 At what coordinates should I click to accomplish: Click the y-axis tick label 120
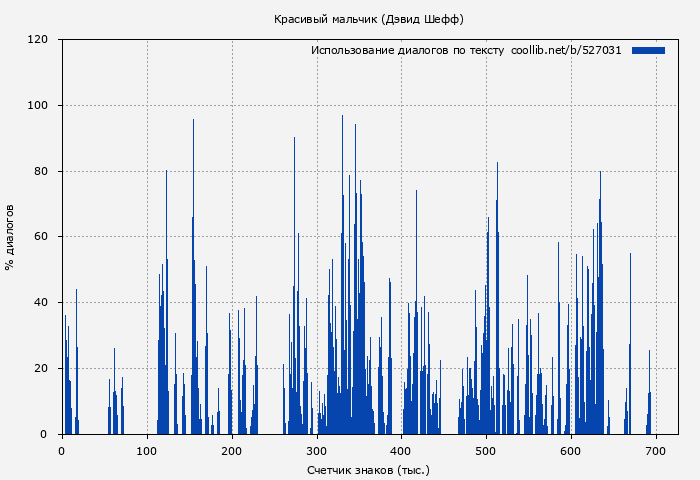[38, 40]
